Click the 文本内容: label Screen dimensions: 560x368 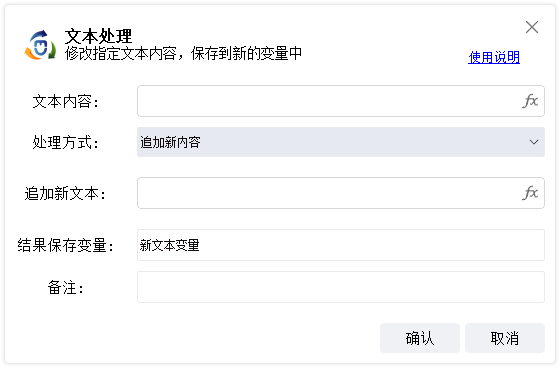(65, 101)
